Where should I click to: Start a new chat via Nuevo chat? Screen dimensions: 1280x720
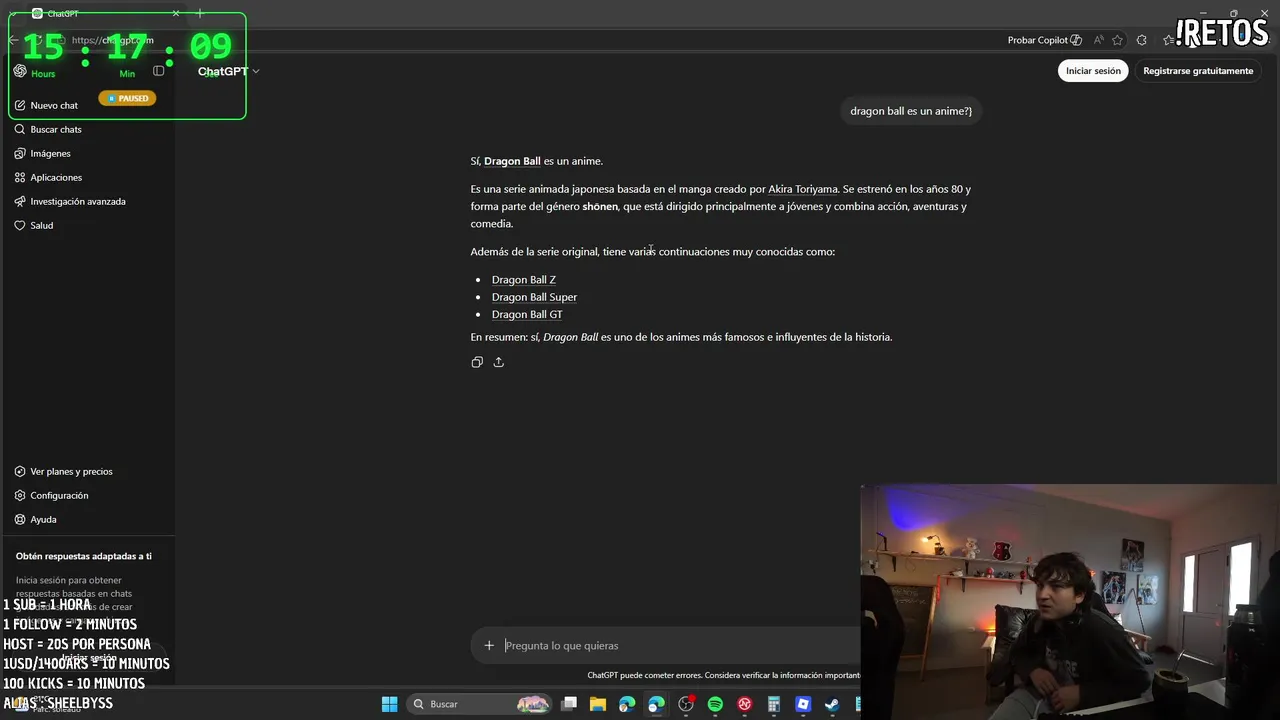tap(46, 105)
